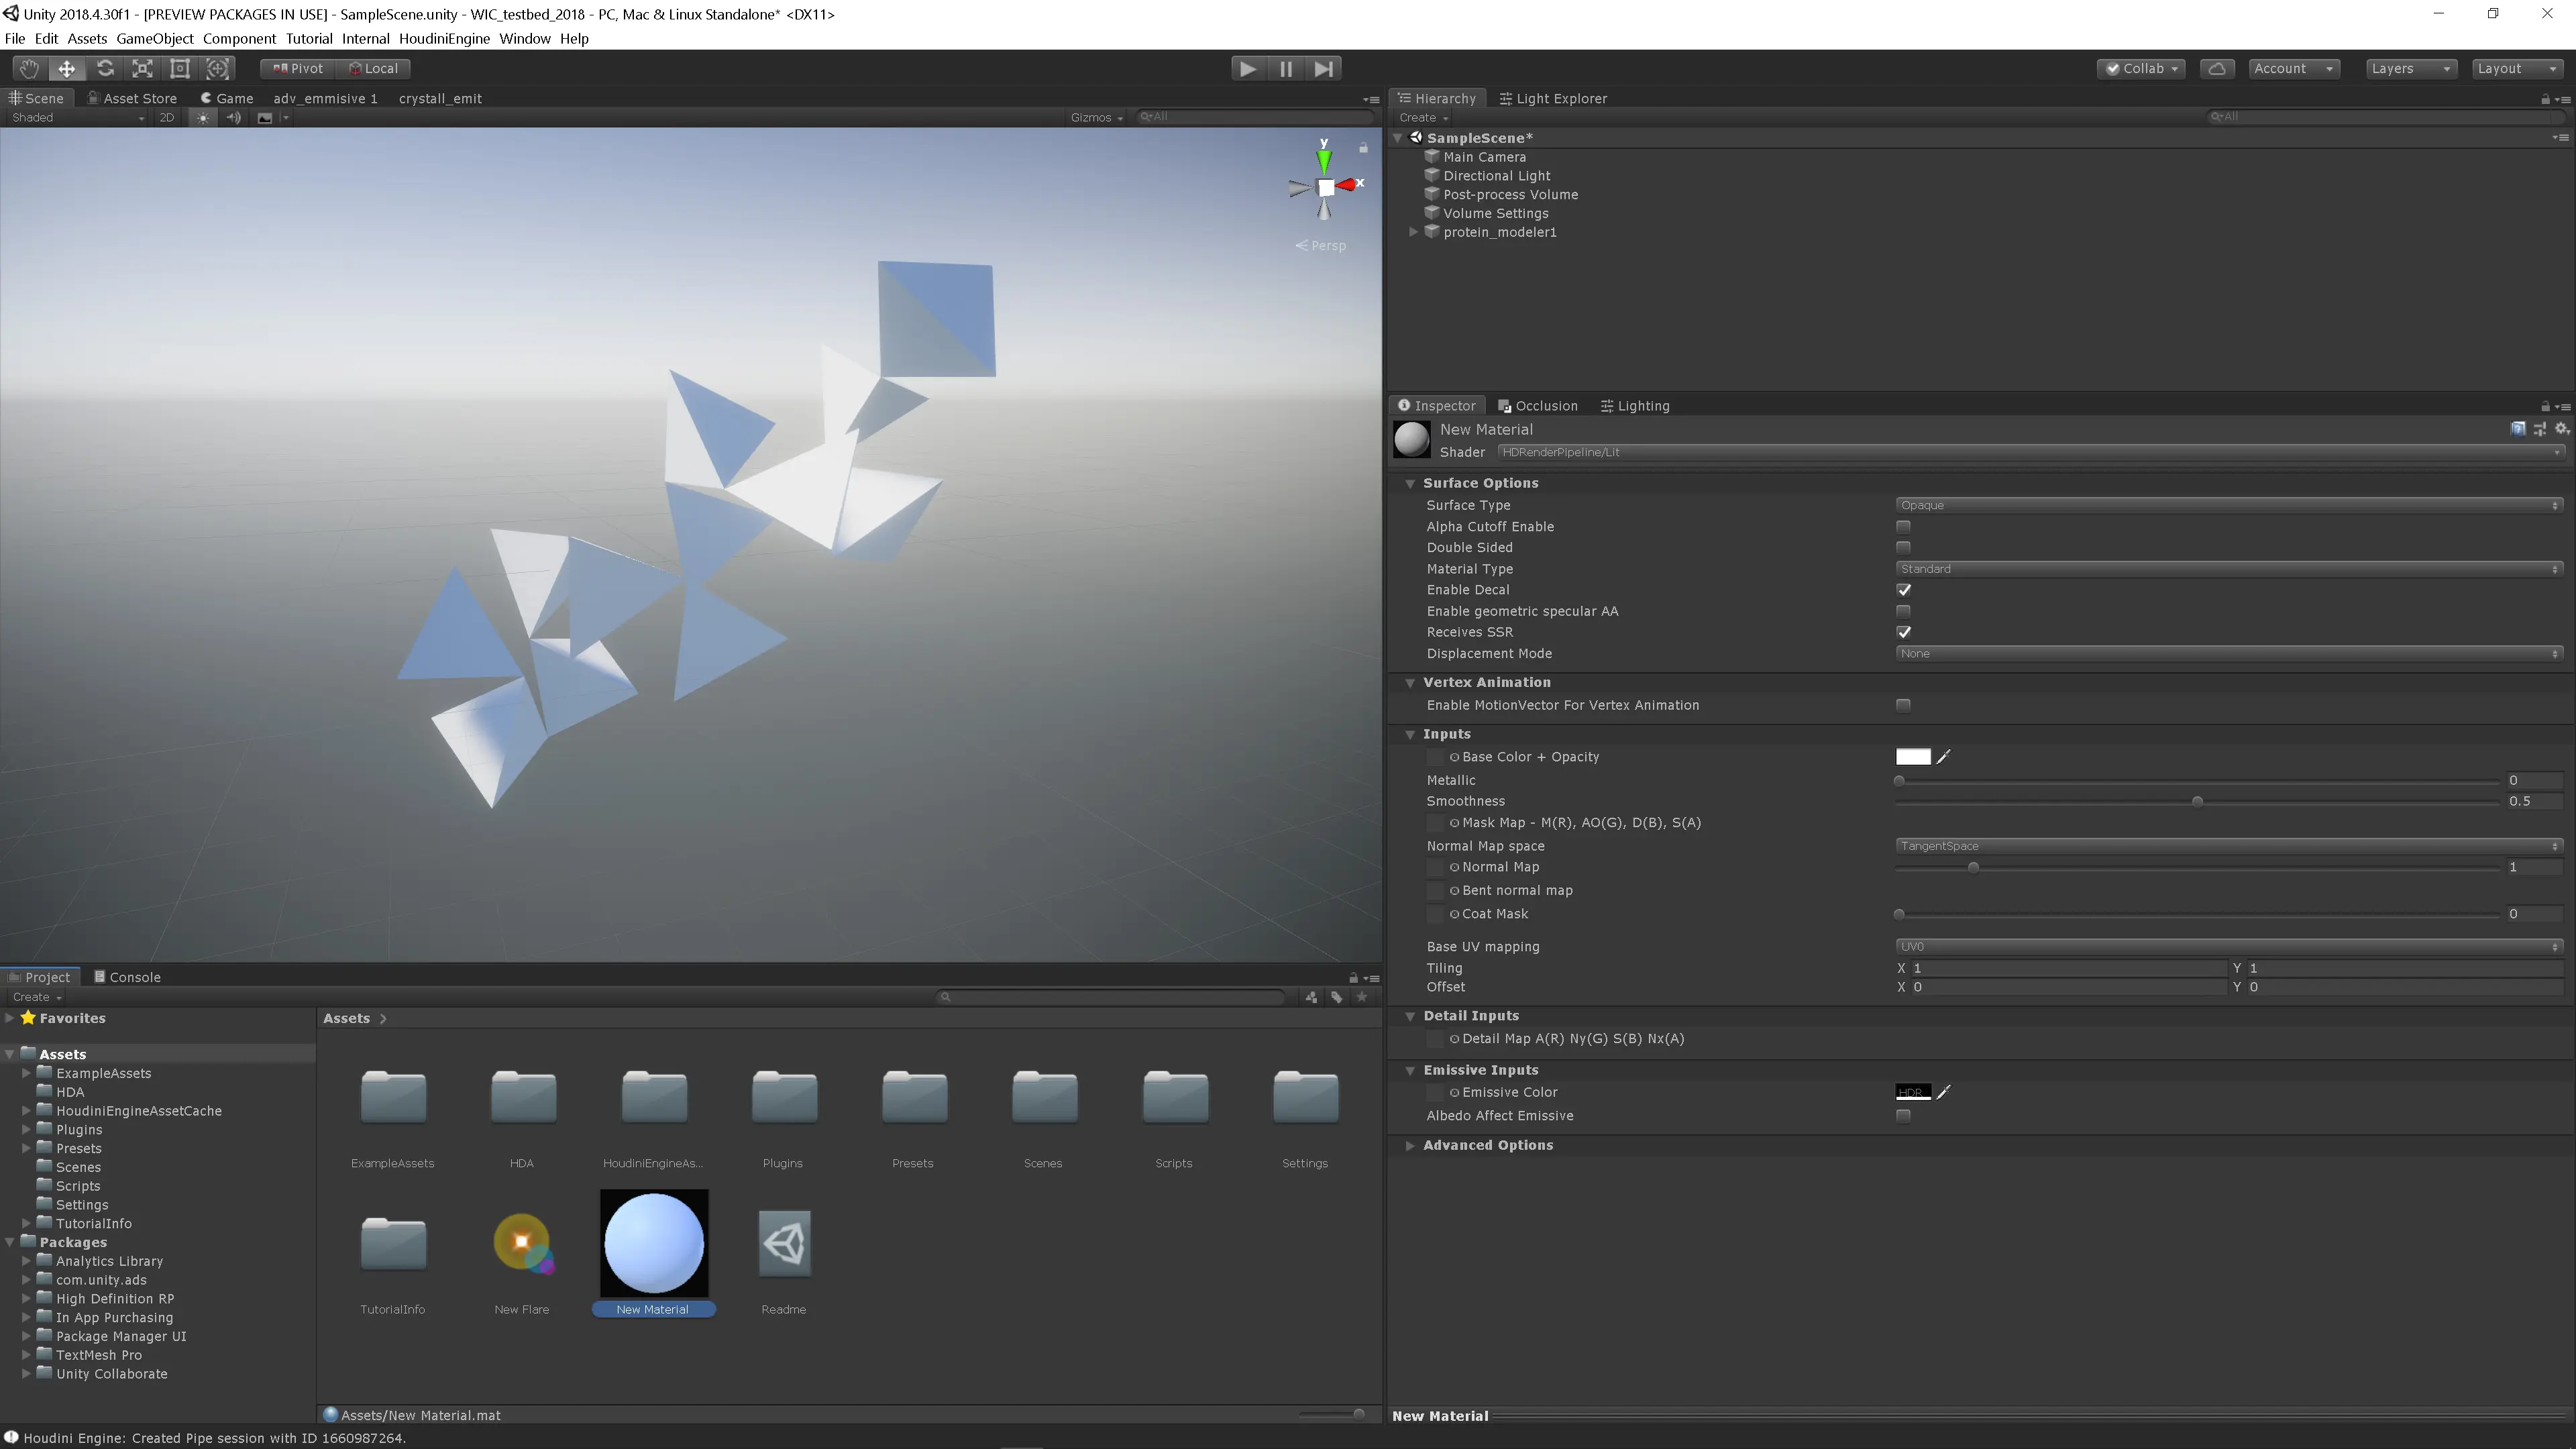Image resolution: width=2576 pixels, height=1449 pixels.
Task: Uncheck Receives SSR
Action: click(1903, 632)
